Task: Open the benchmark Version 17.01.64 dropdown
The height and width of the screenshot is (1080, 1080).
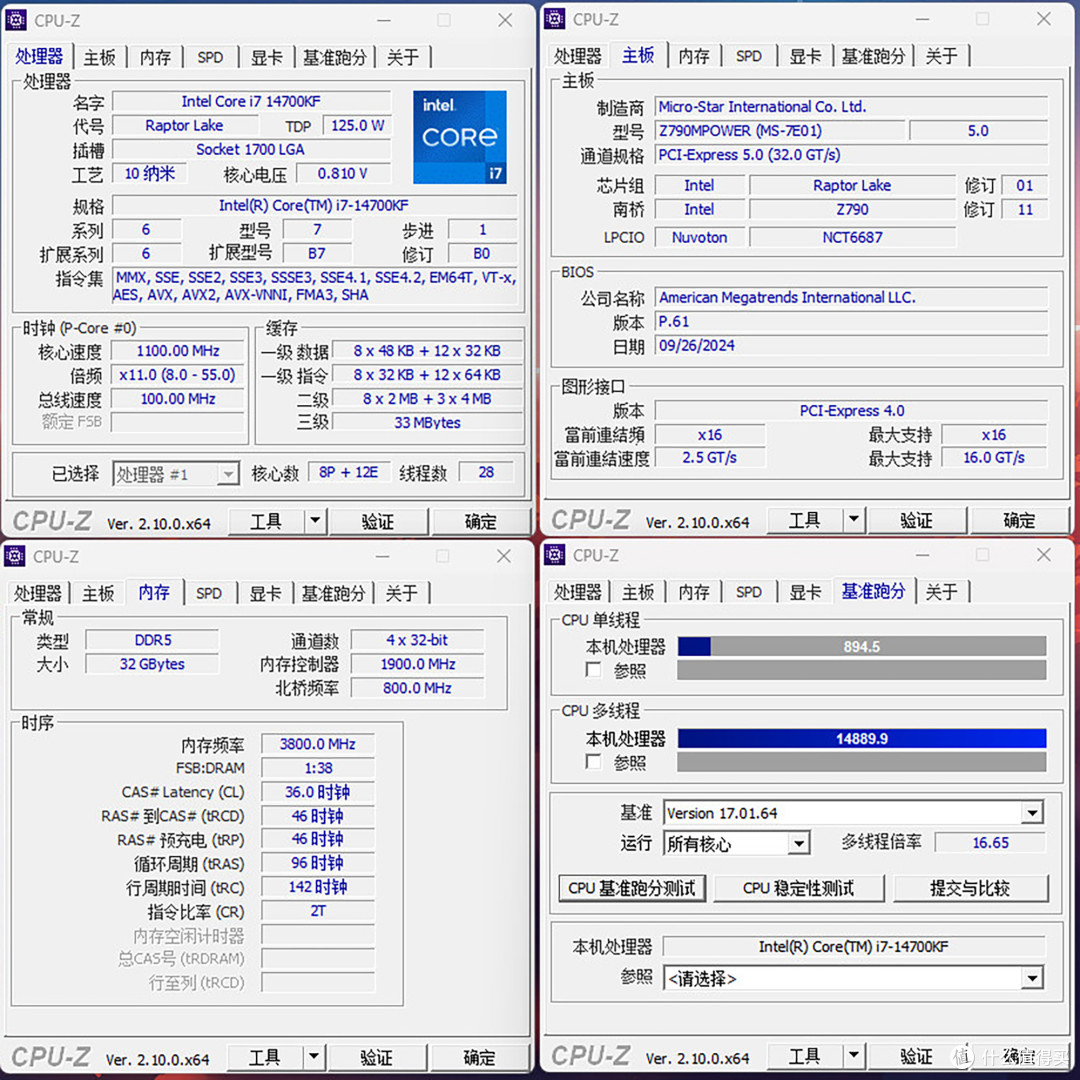Action: point(1033,812)
